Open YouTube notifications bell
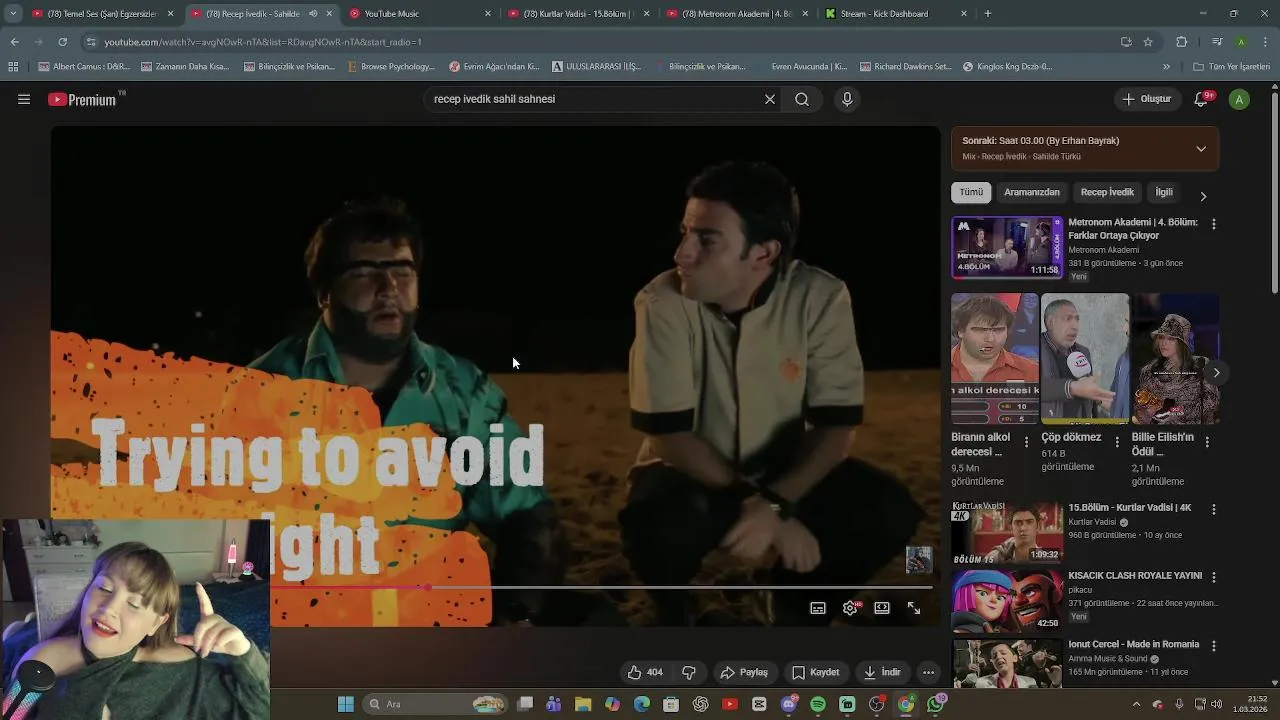The width and height of the screenshot is (1280, 720). tap(1201, 99)
